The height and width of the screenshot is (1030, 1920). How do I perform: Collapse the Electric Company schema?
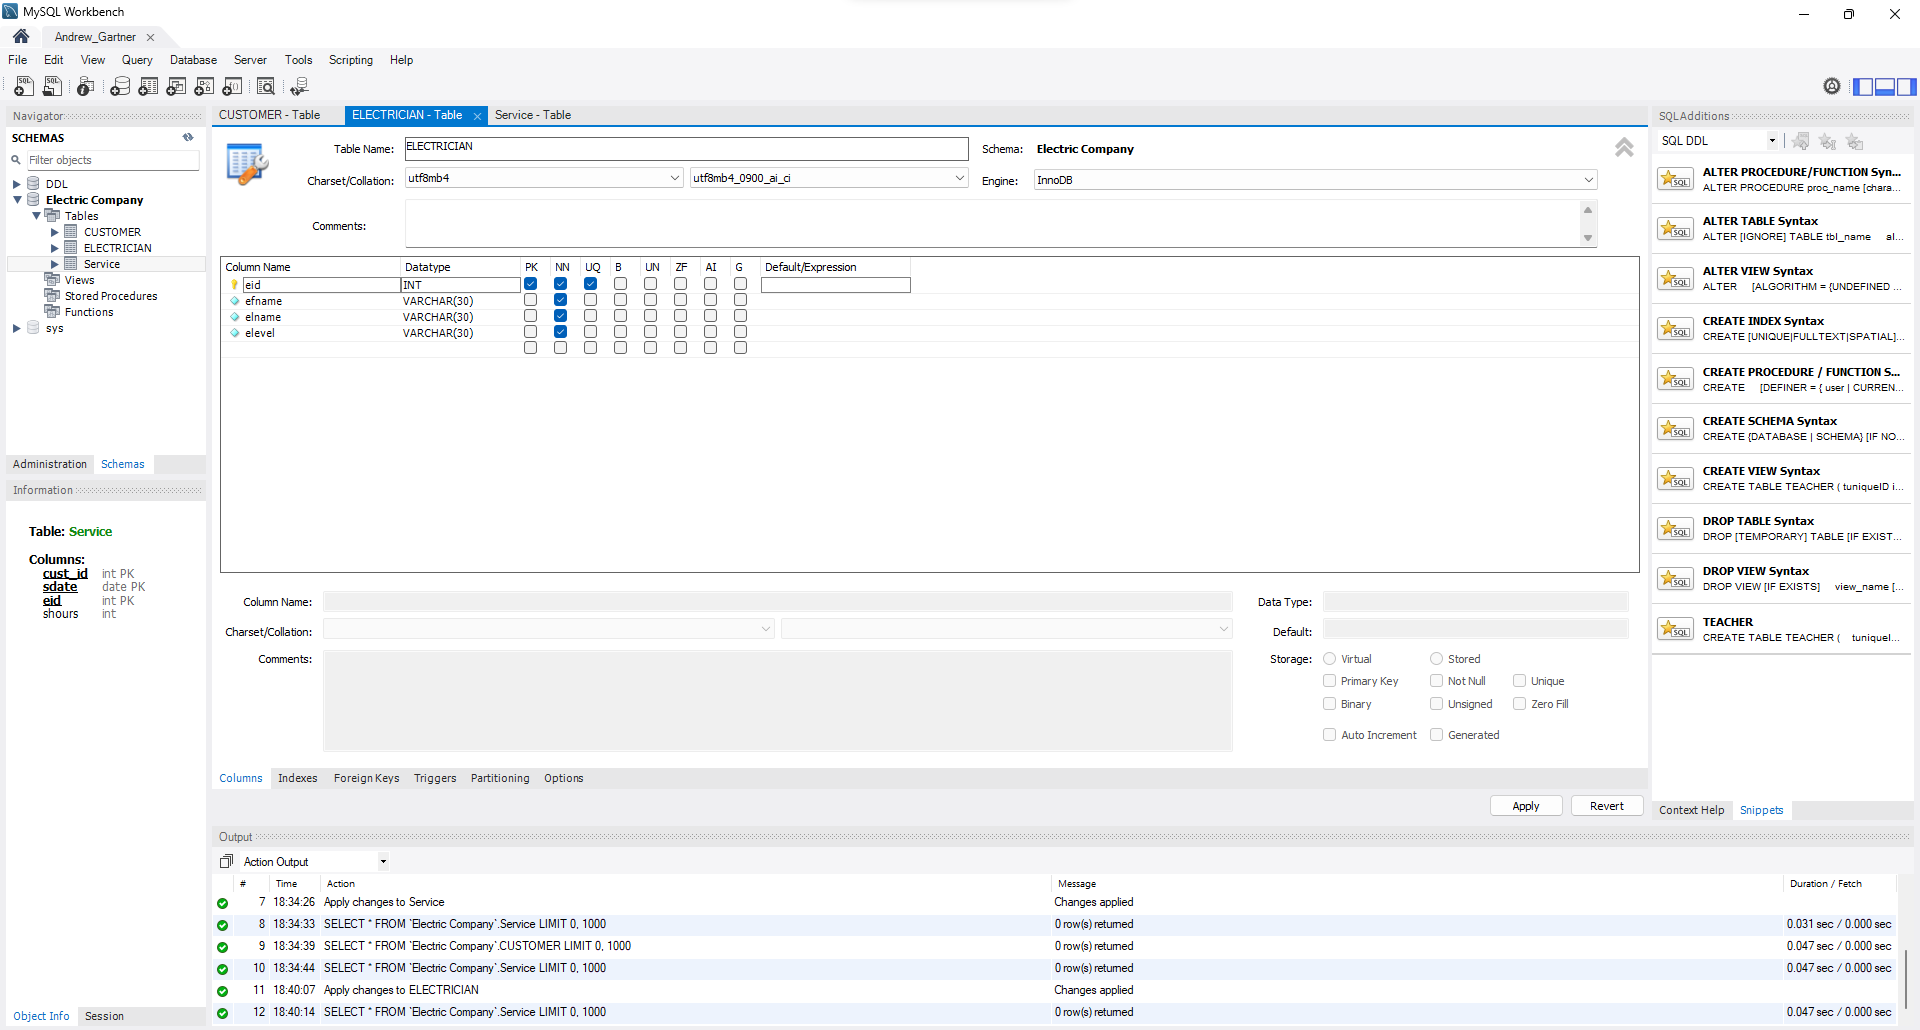17,200
